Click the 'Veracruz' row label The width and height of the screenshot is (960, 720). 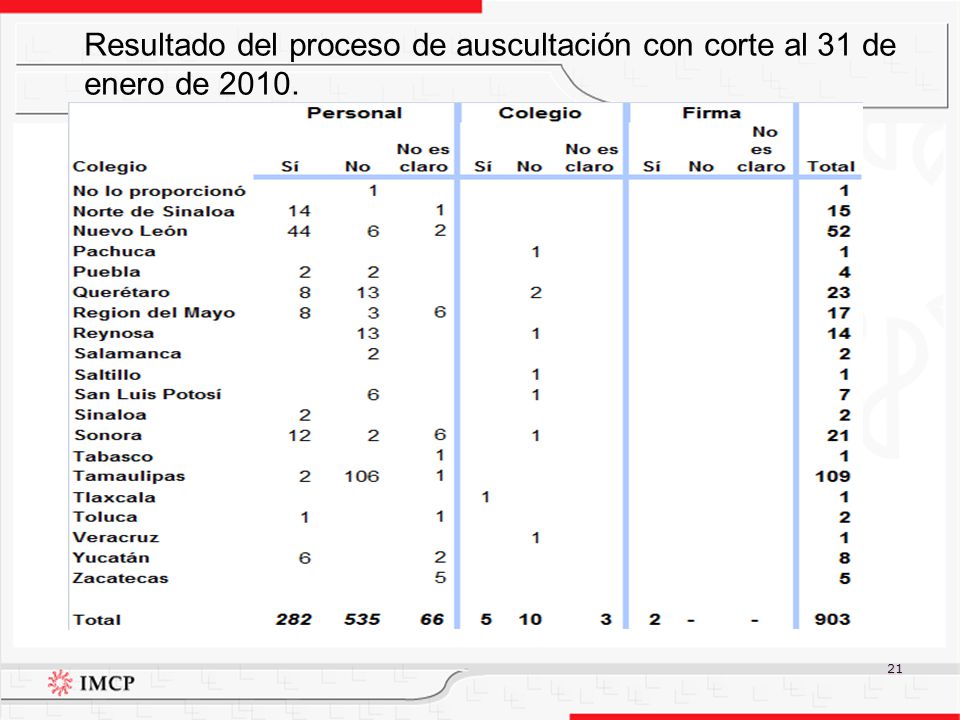(116, 538)
